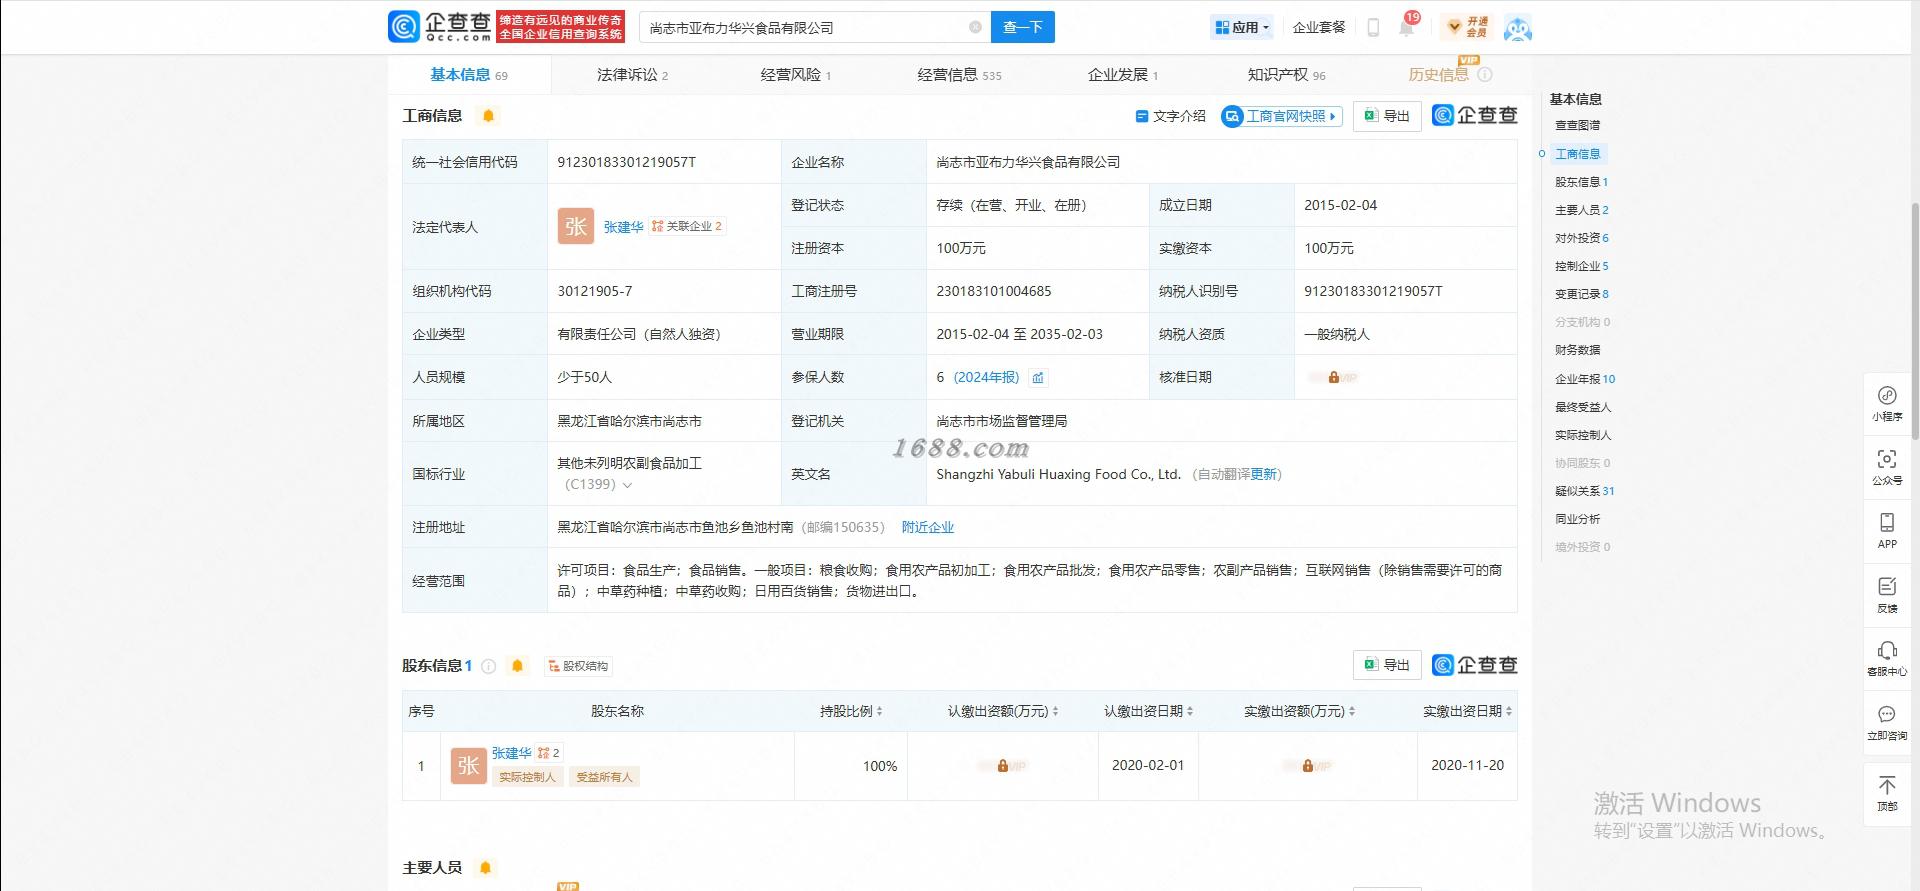Click the chart icon next to 2024年报
The width and height of the screenshot is (1920, 891).
click(x=1038, y=378)
